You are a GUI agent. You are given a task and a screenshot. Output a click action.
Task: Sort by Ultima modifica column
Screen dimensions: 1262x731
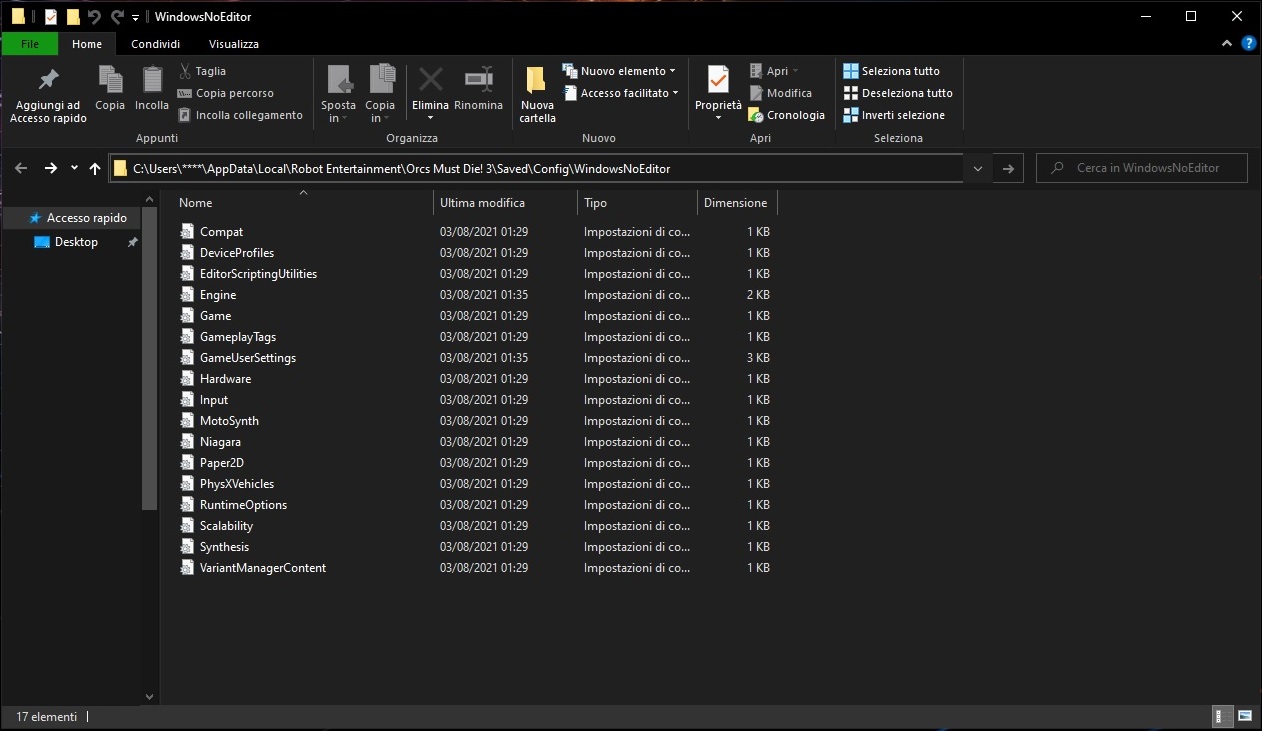(505, 202)
